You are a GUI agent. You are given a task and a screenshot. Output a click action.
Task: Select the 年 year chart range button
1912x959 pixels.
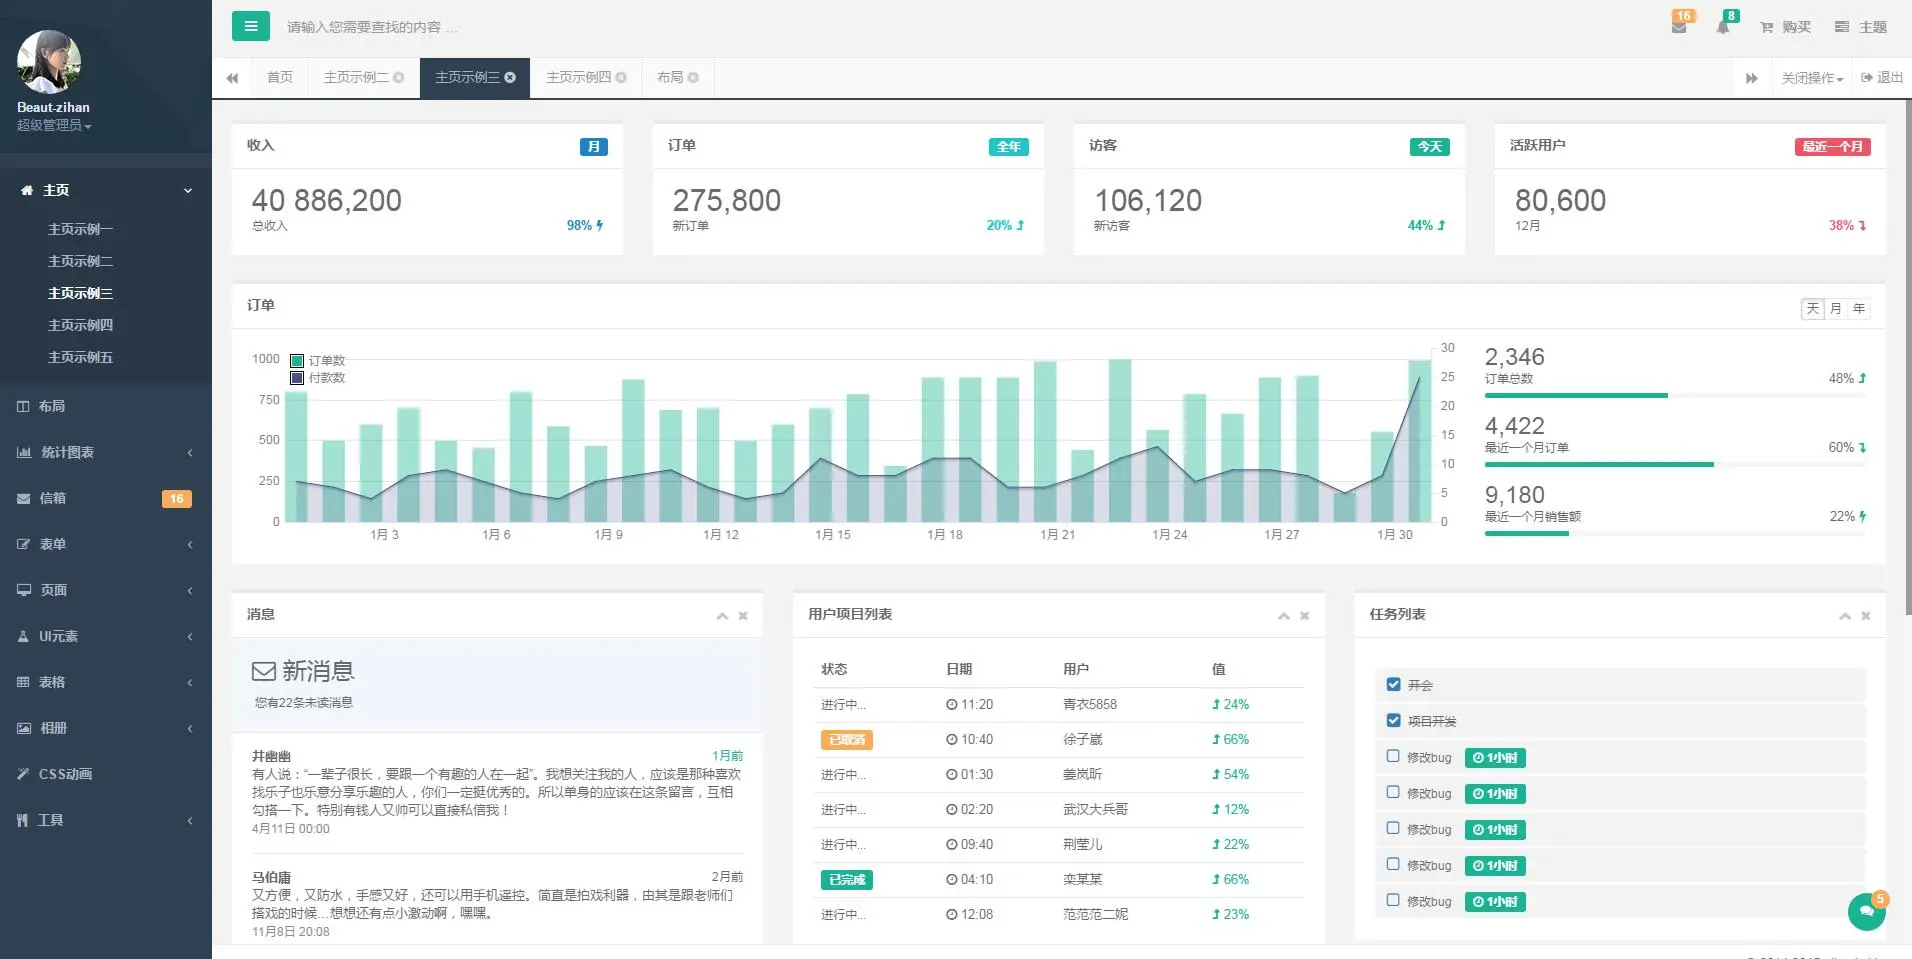click(1859, 309)
